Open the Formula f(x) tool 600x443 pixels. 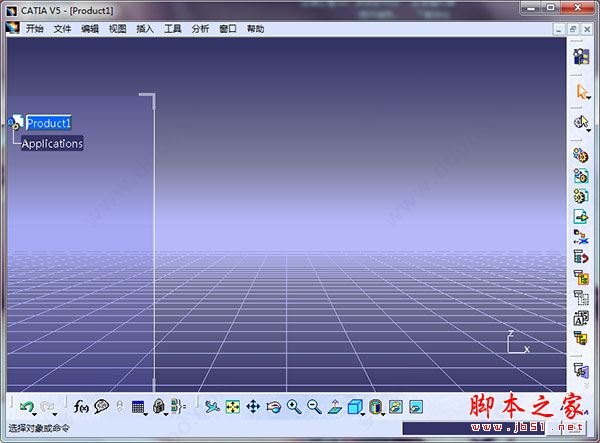click(x=81, y=406)
